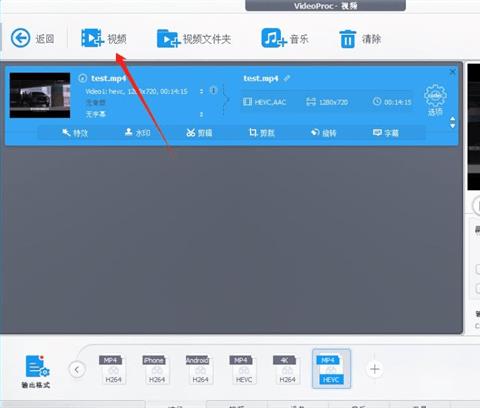The height and width of the screenshot is (408, 480).
Task: Open 输出格式 output format settings
Action: click(x=36, y=372)
